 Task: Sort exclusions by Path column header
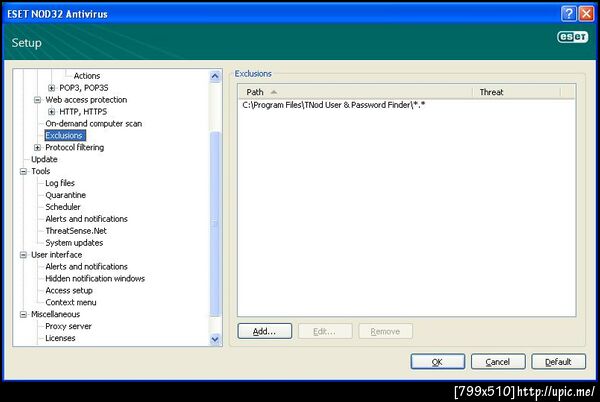(x=355, y=92)
